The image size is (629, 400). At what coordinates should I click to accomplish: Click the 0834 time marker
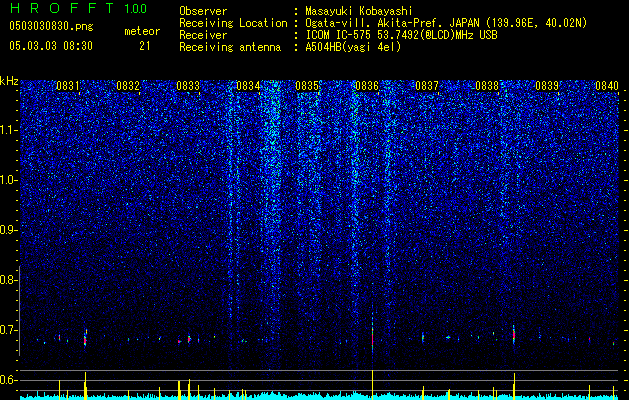click(248, 86)
